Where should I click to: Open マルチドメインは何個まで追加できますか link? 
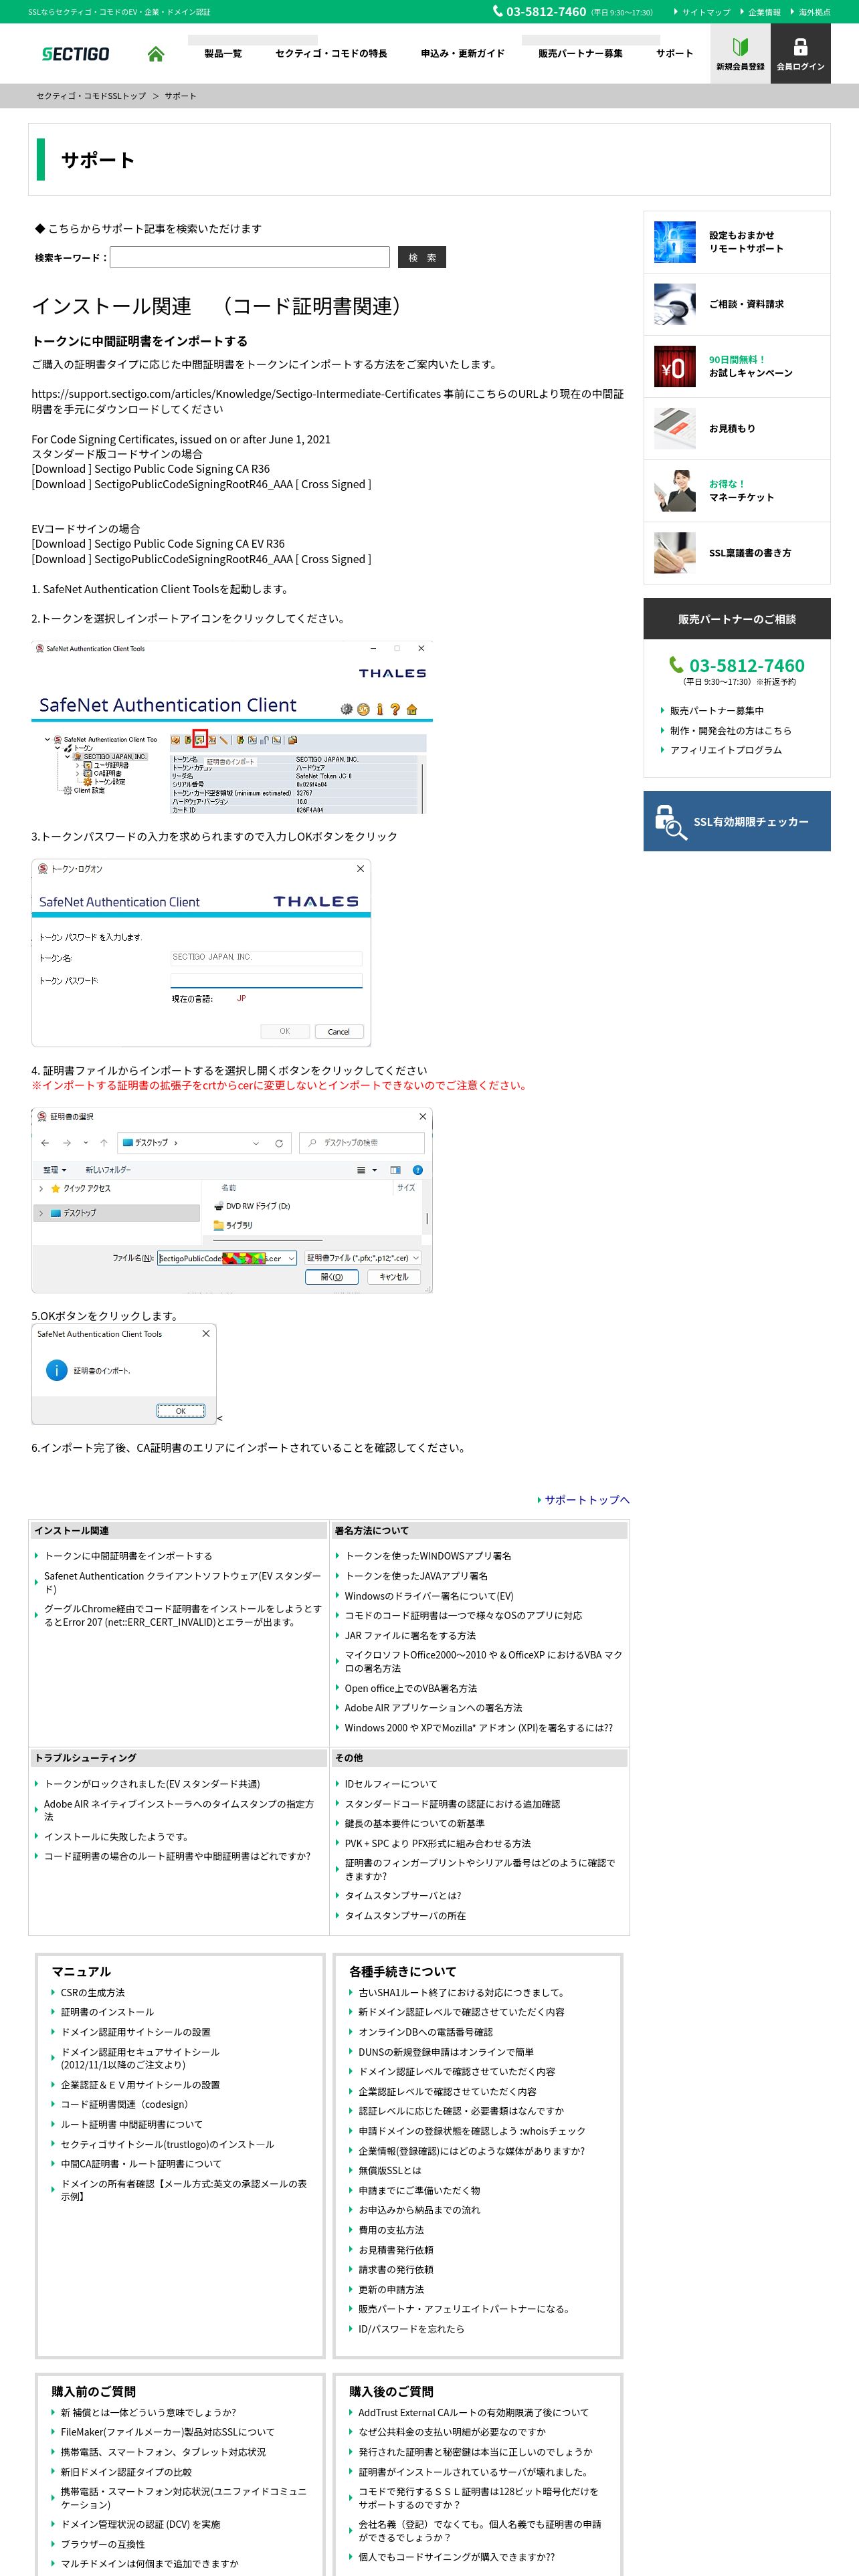(x=149, y=2564)
